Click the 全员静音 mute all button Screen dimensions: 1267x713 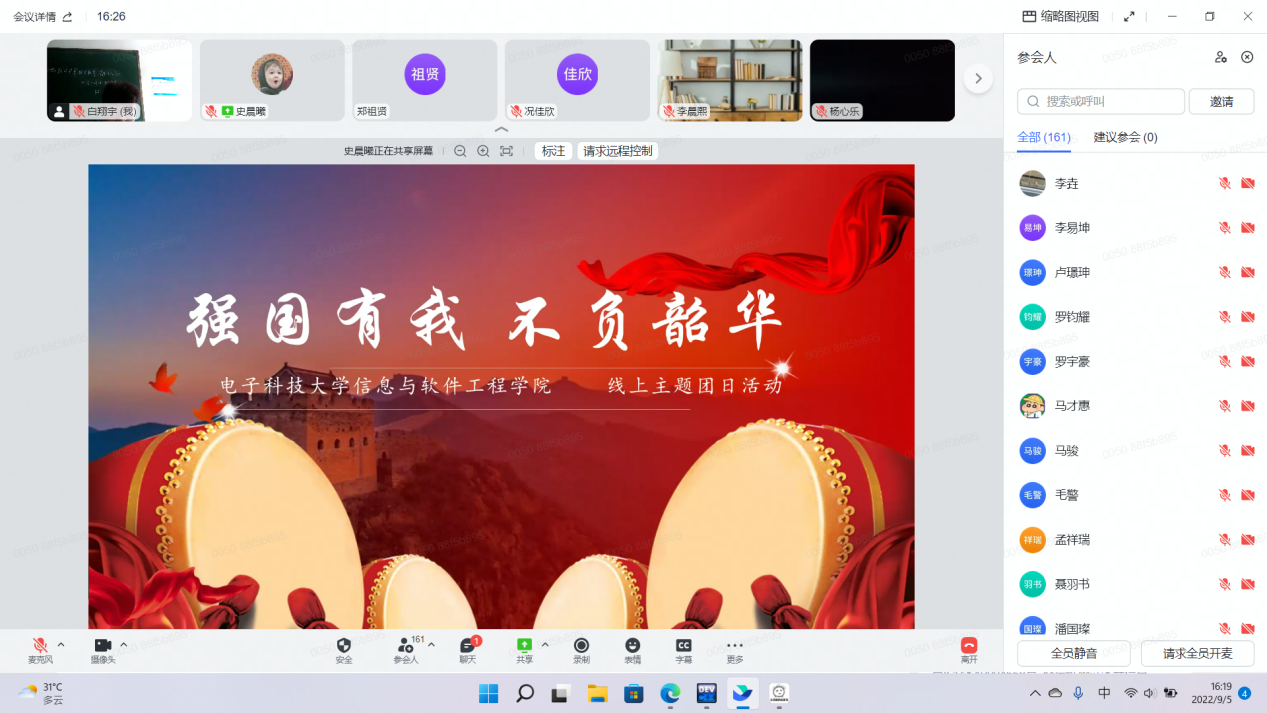pos(1073,654)
